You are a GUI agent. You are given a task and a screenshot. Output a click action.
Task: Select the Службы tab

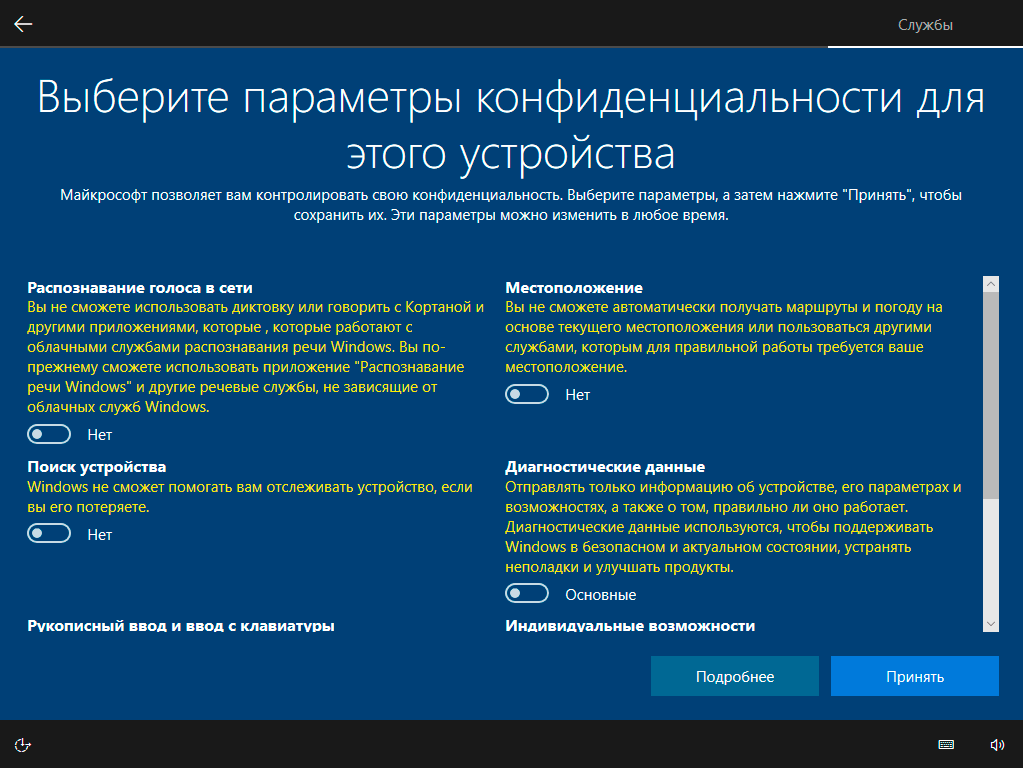pyautogui.click(x=925, y=25)
